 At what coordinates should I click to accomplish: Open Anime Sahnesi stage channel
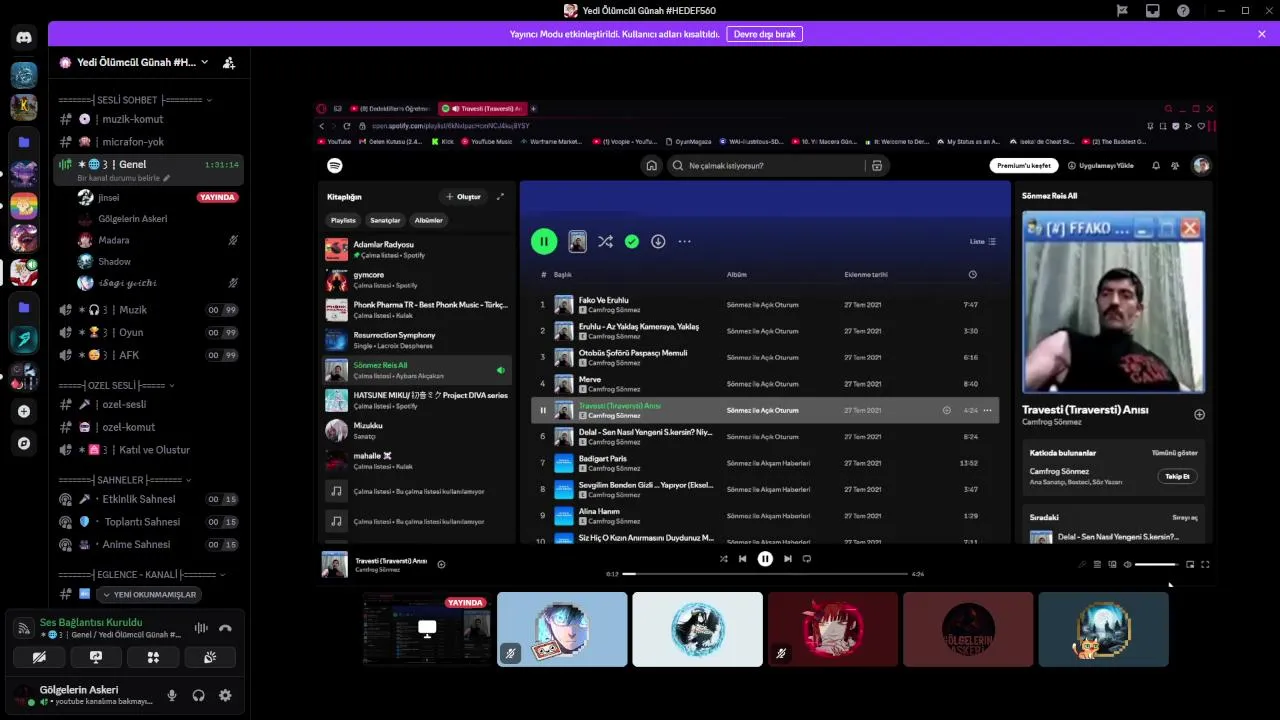tap(148, 545)
